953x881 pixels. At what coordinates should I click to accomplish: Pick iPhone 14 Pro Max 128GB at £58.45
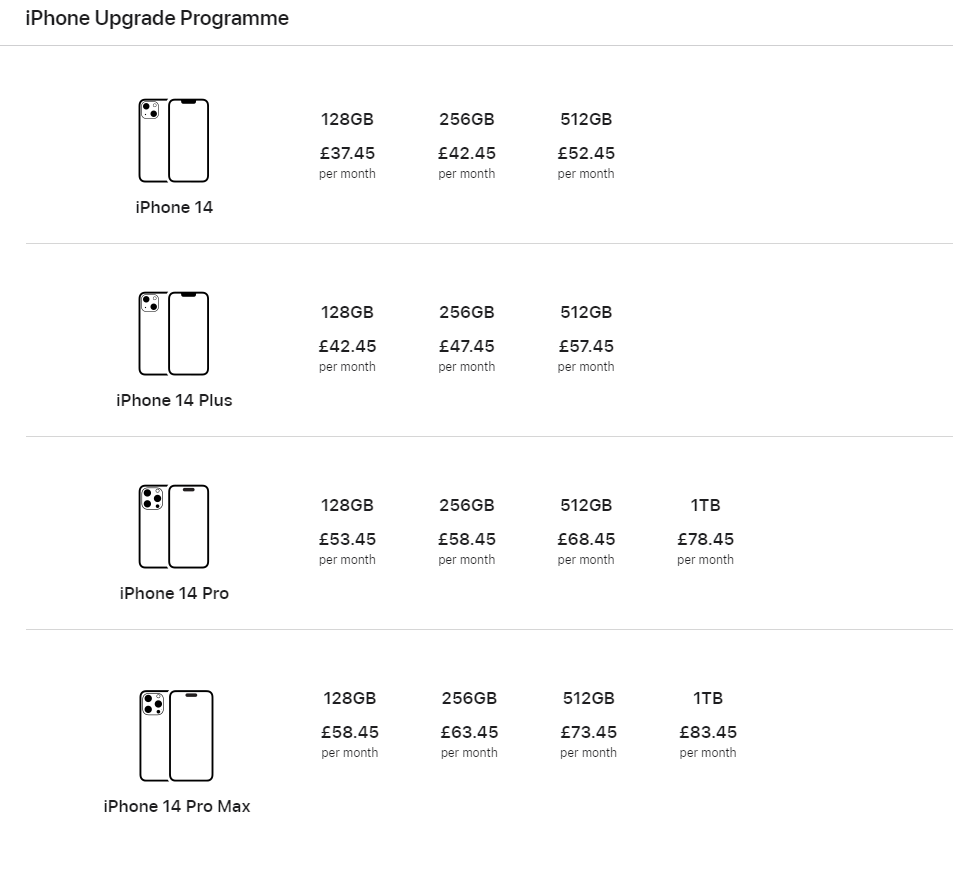pos(349,725)
